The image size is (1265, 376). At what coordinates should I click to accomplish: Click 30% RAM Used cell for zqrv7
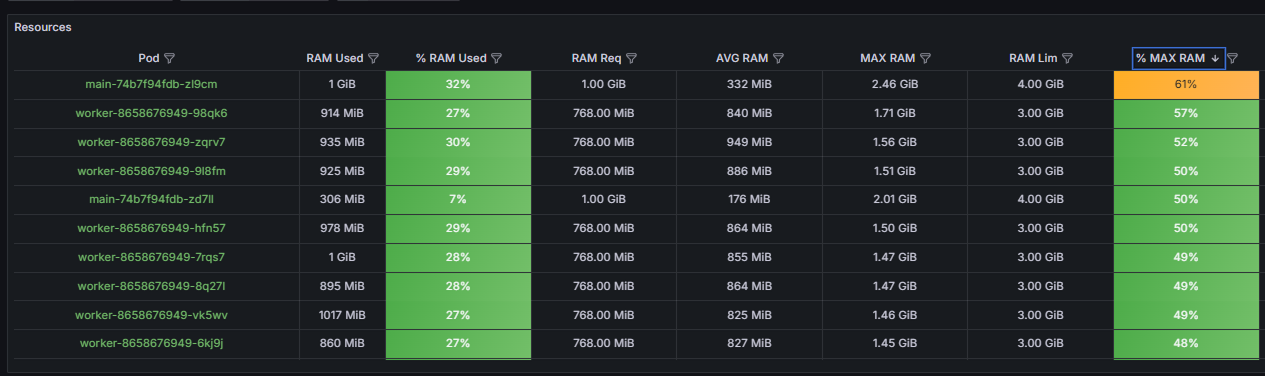point(458,142)
